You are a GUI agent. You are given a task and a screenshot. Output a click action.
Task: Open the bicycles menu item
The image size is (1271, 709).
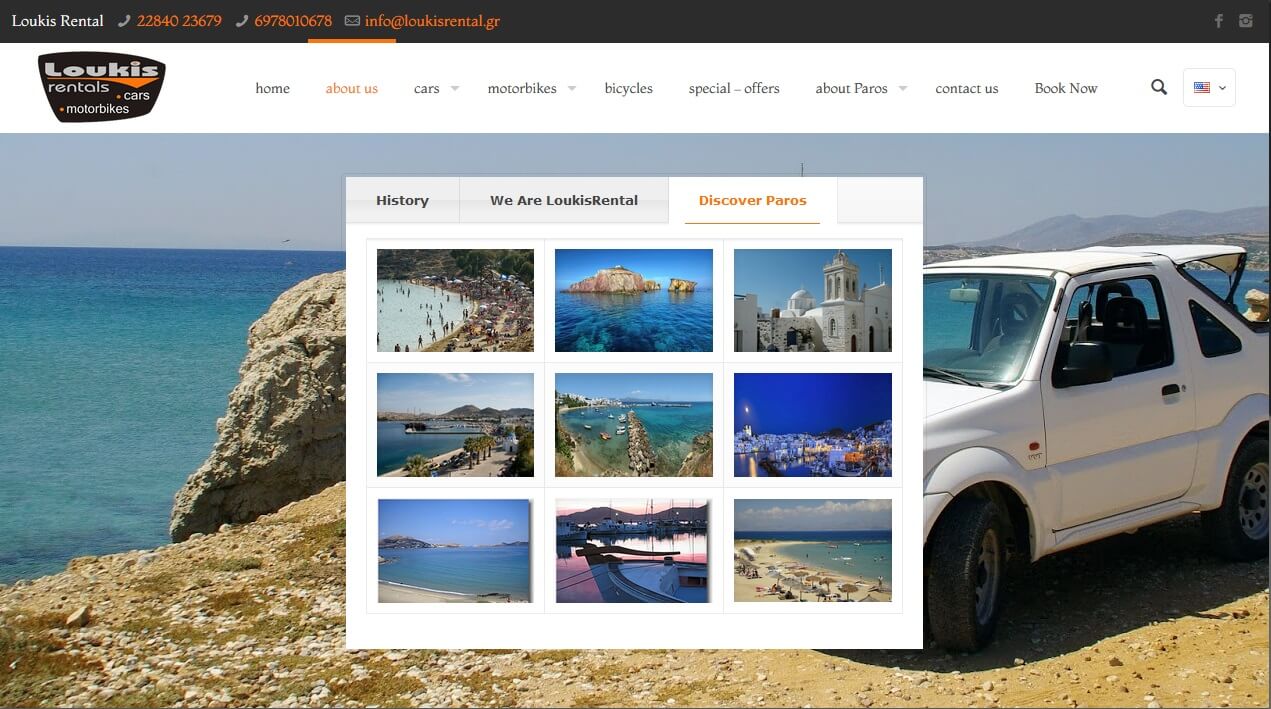click(x=629, y=88)
